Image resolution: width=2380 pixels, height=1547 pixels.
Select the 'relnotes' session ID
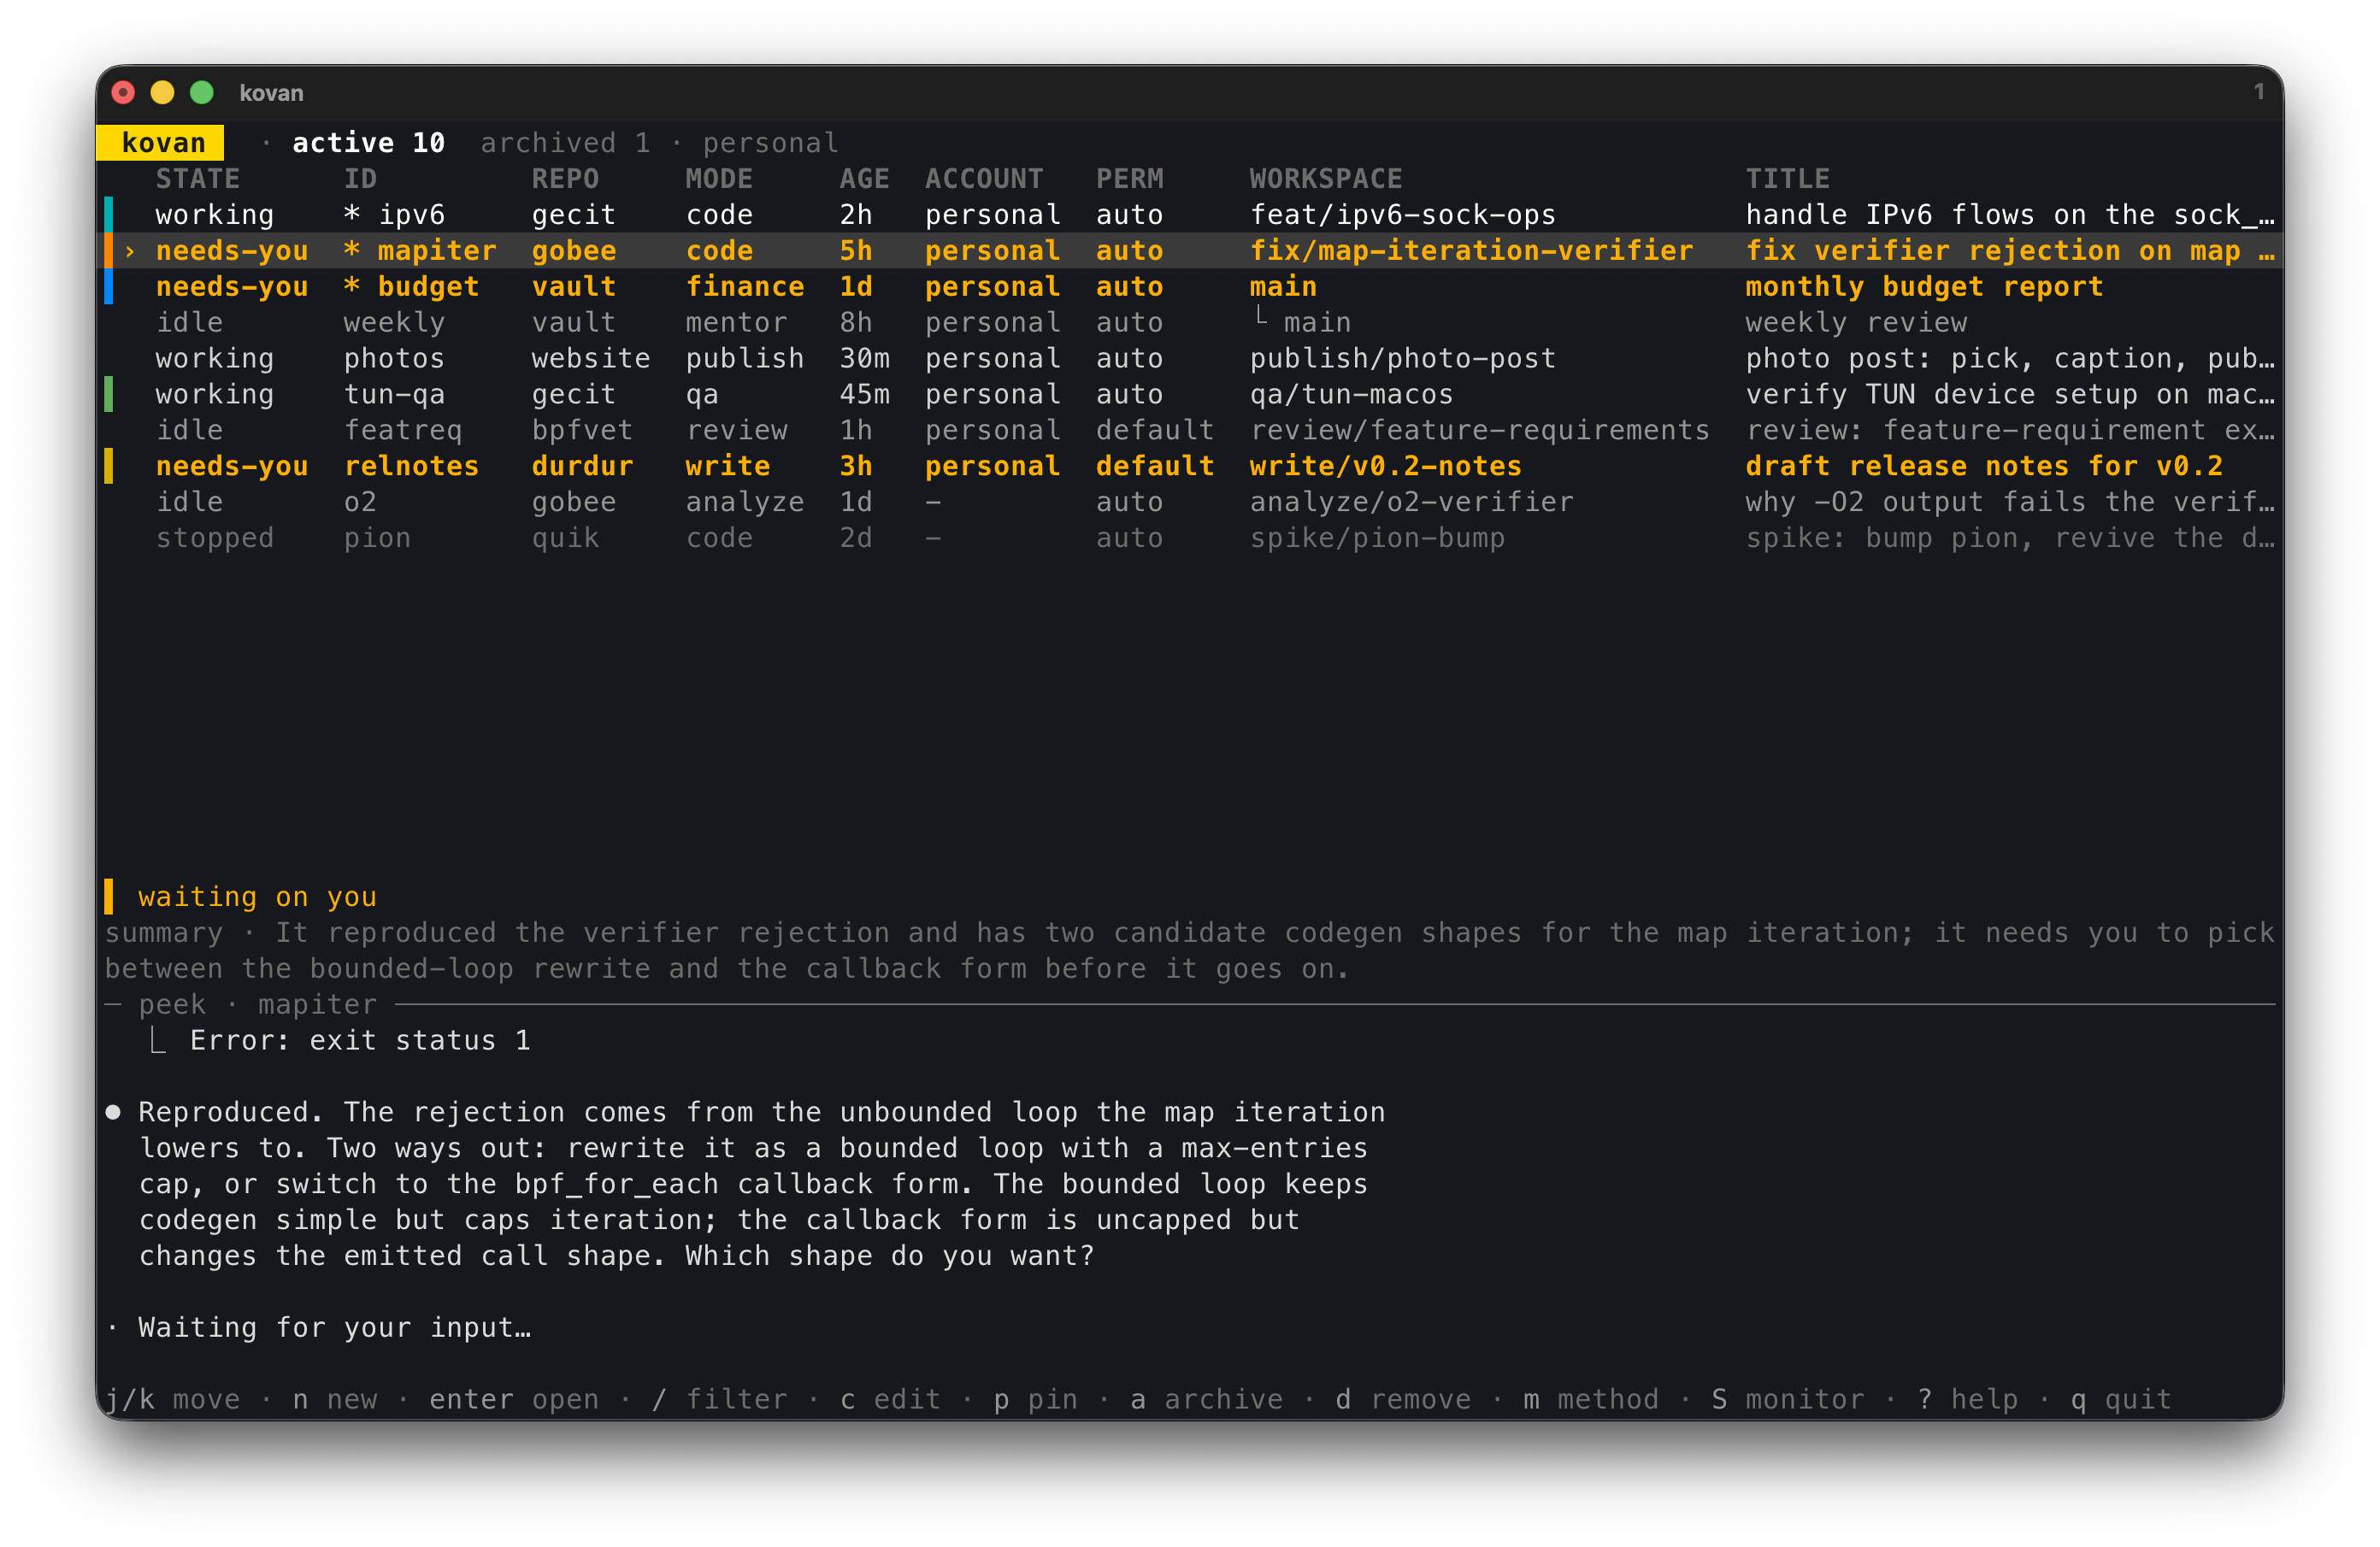point(411,467)
